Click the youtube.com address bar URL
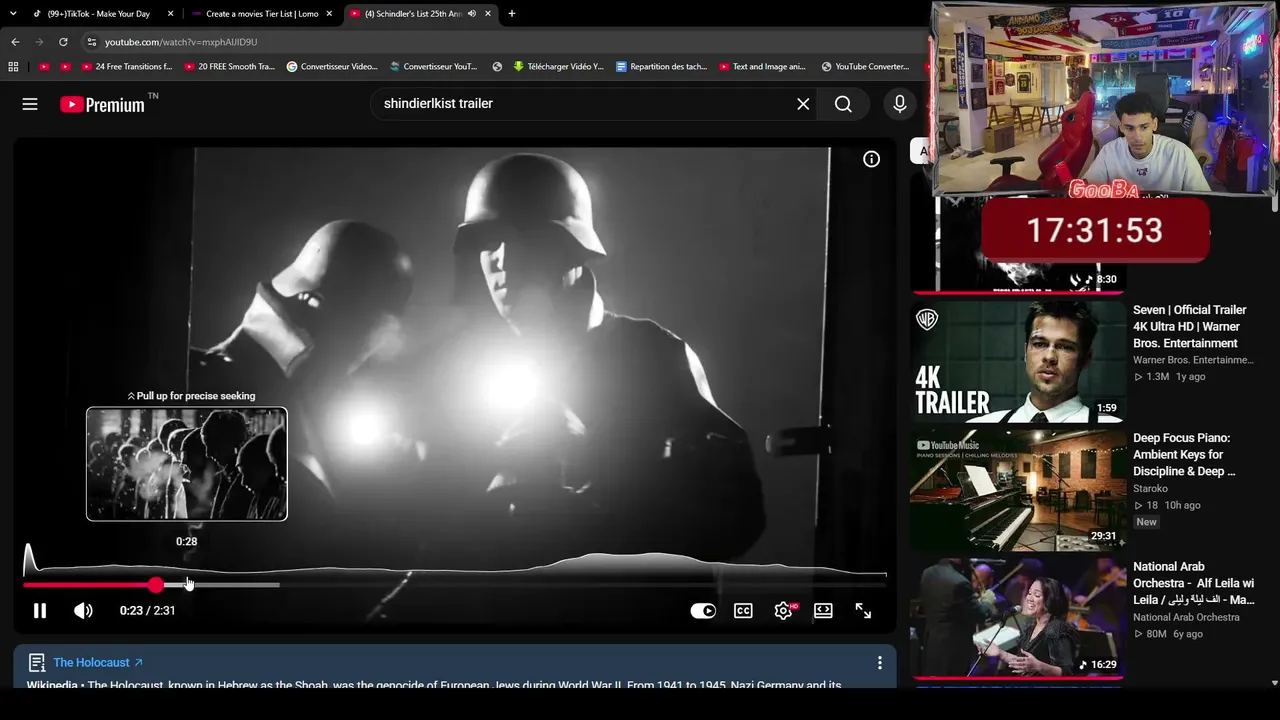 point(181,42)
